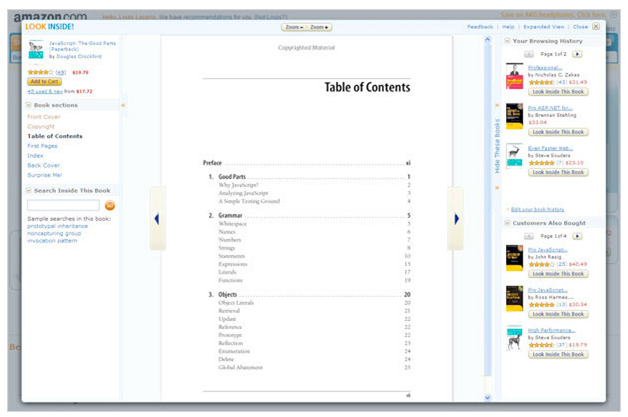Open Pro ASP.NET book link
Screen dimensions: 628x417
[x=550, y=108]
